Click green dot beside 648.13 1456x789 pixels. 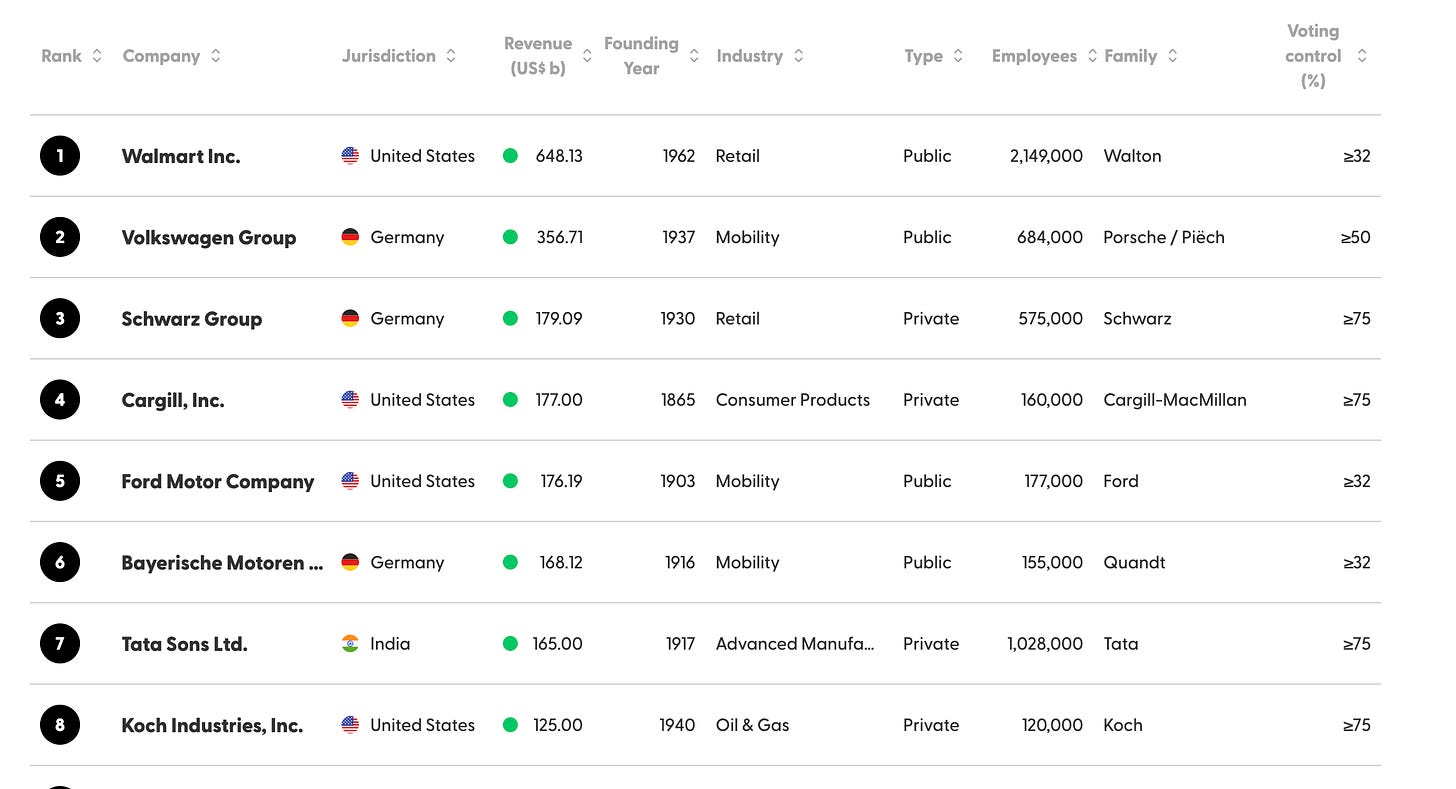(510, 156)
